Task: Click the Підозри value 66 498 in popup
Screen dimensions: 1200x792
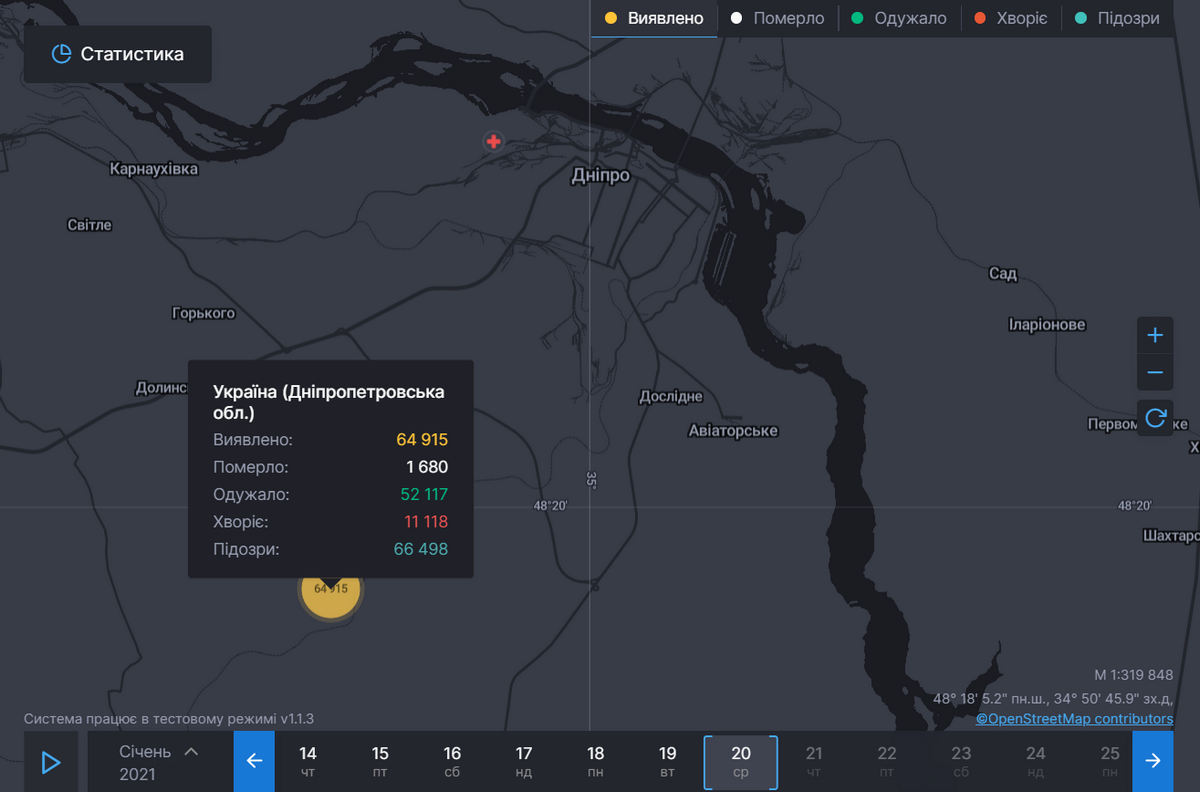Action: click(x=421, y=549)
